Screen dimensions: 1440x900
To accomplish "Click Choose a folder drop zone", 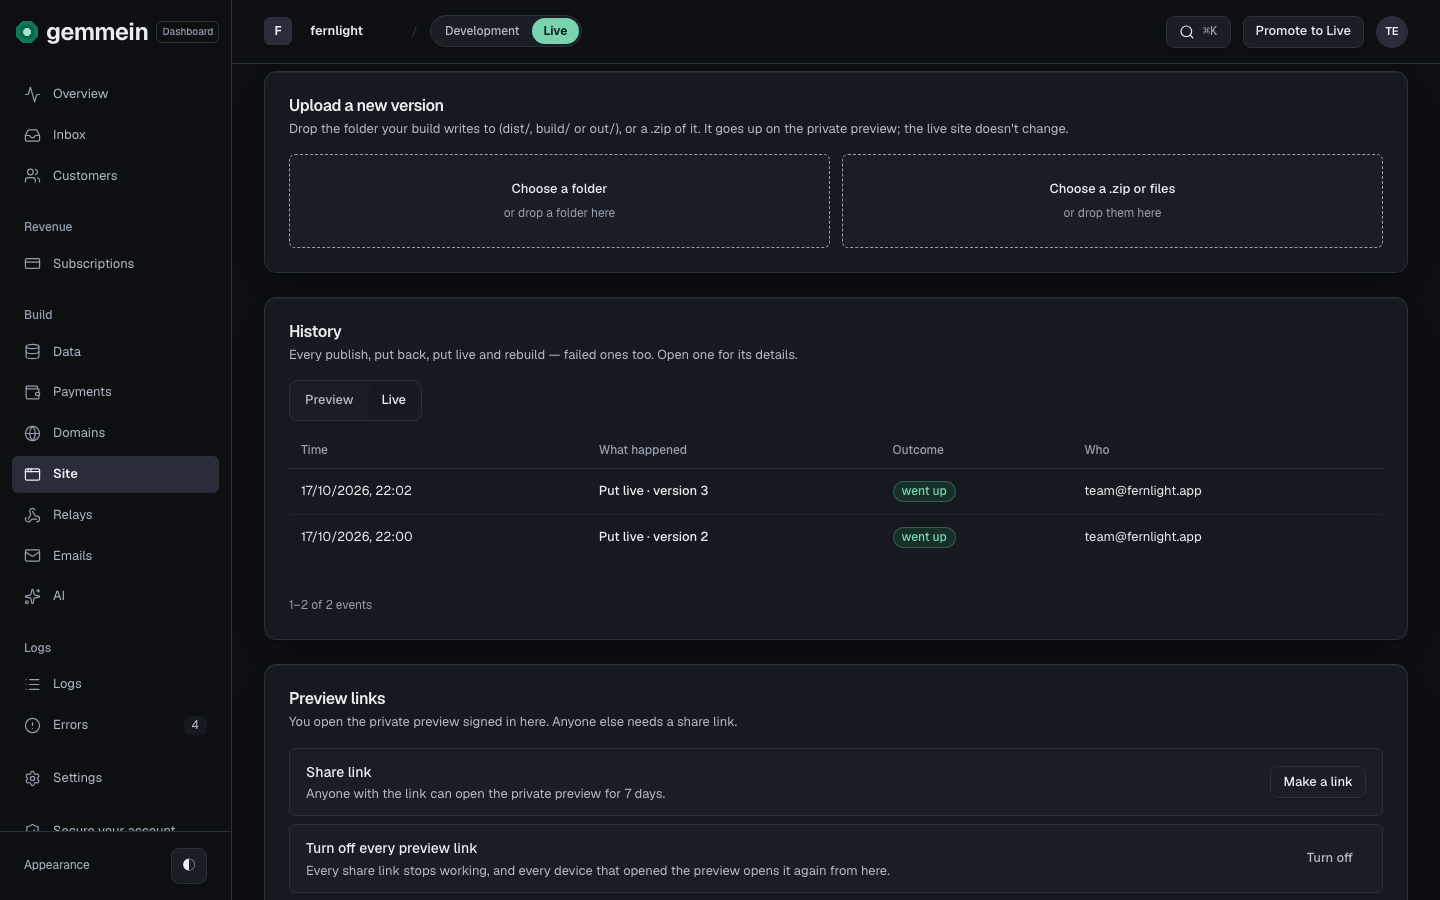I will [559, 201].
